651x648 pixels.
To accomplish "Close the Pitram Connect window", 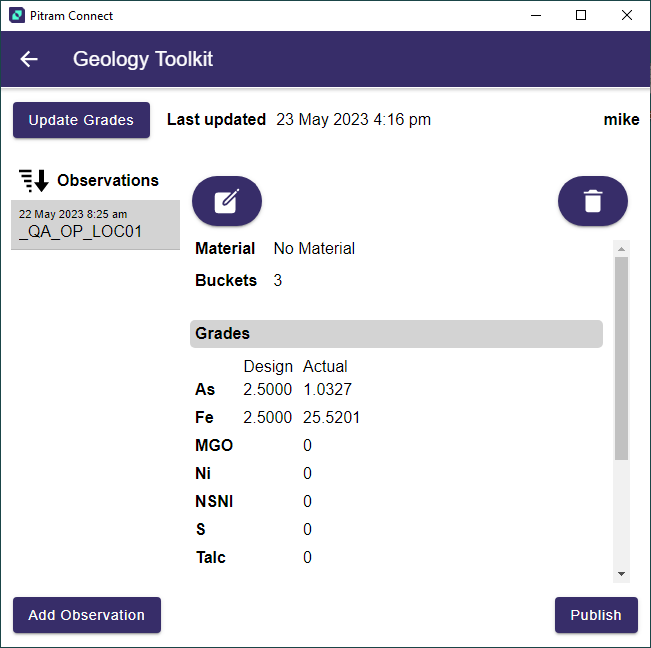I will pos(627,15).
